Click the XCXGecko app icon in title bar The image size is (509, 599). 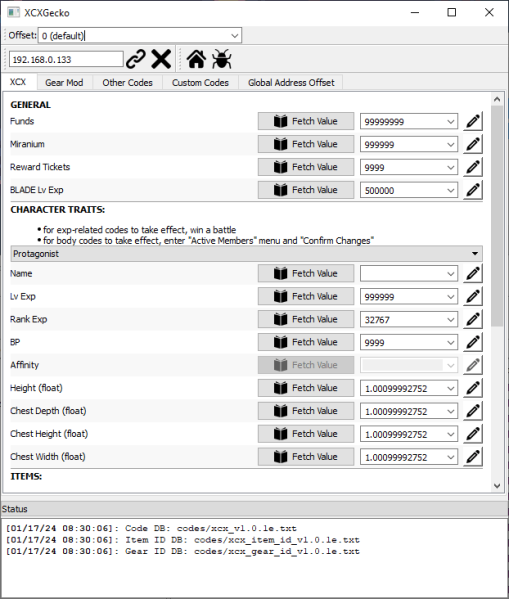(x=13, y=12)
